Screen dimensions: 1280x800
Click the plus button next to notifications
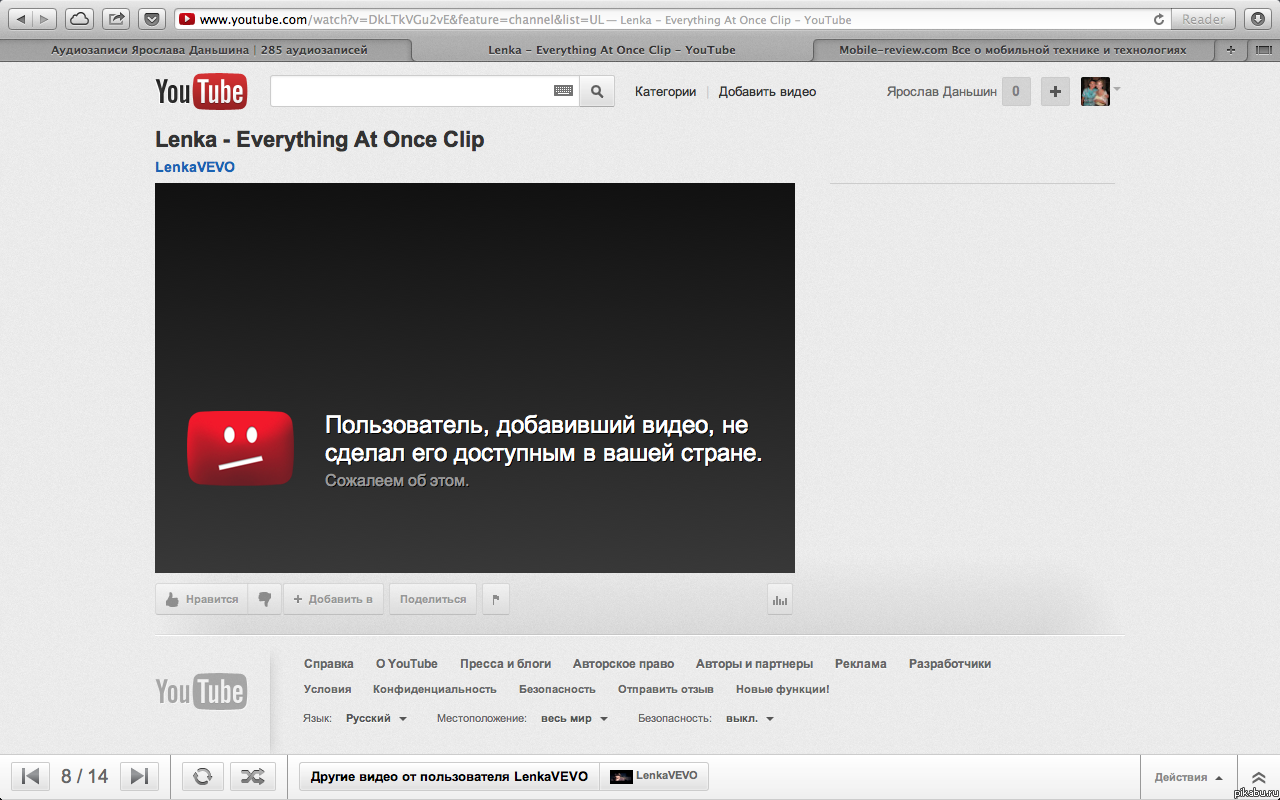coord(1055,91)
